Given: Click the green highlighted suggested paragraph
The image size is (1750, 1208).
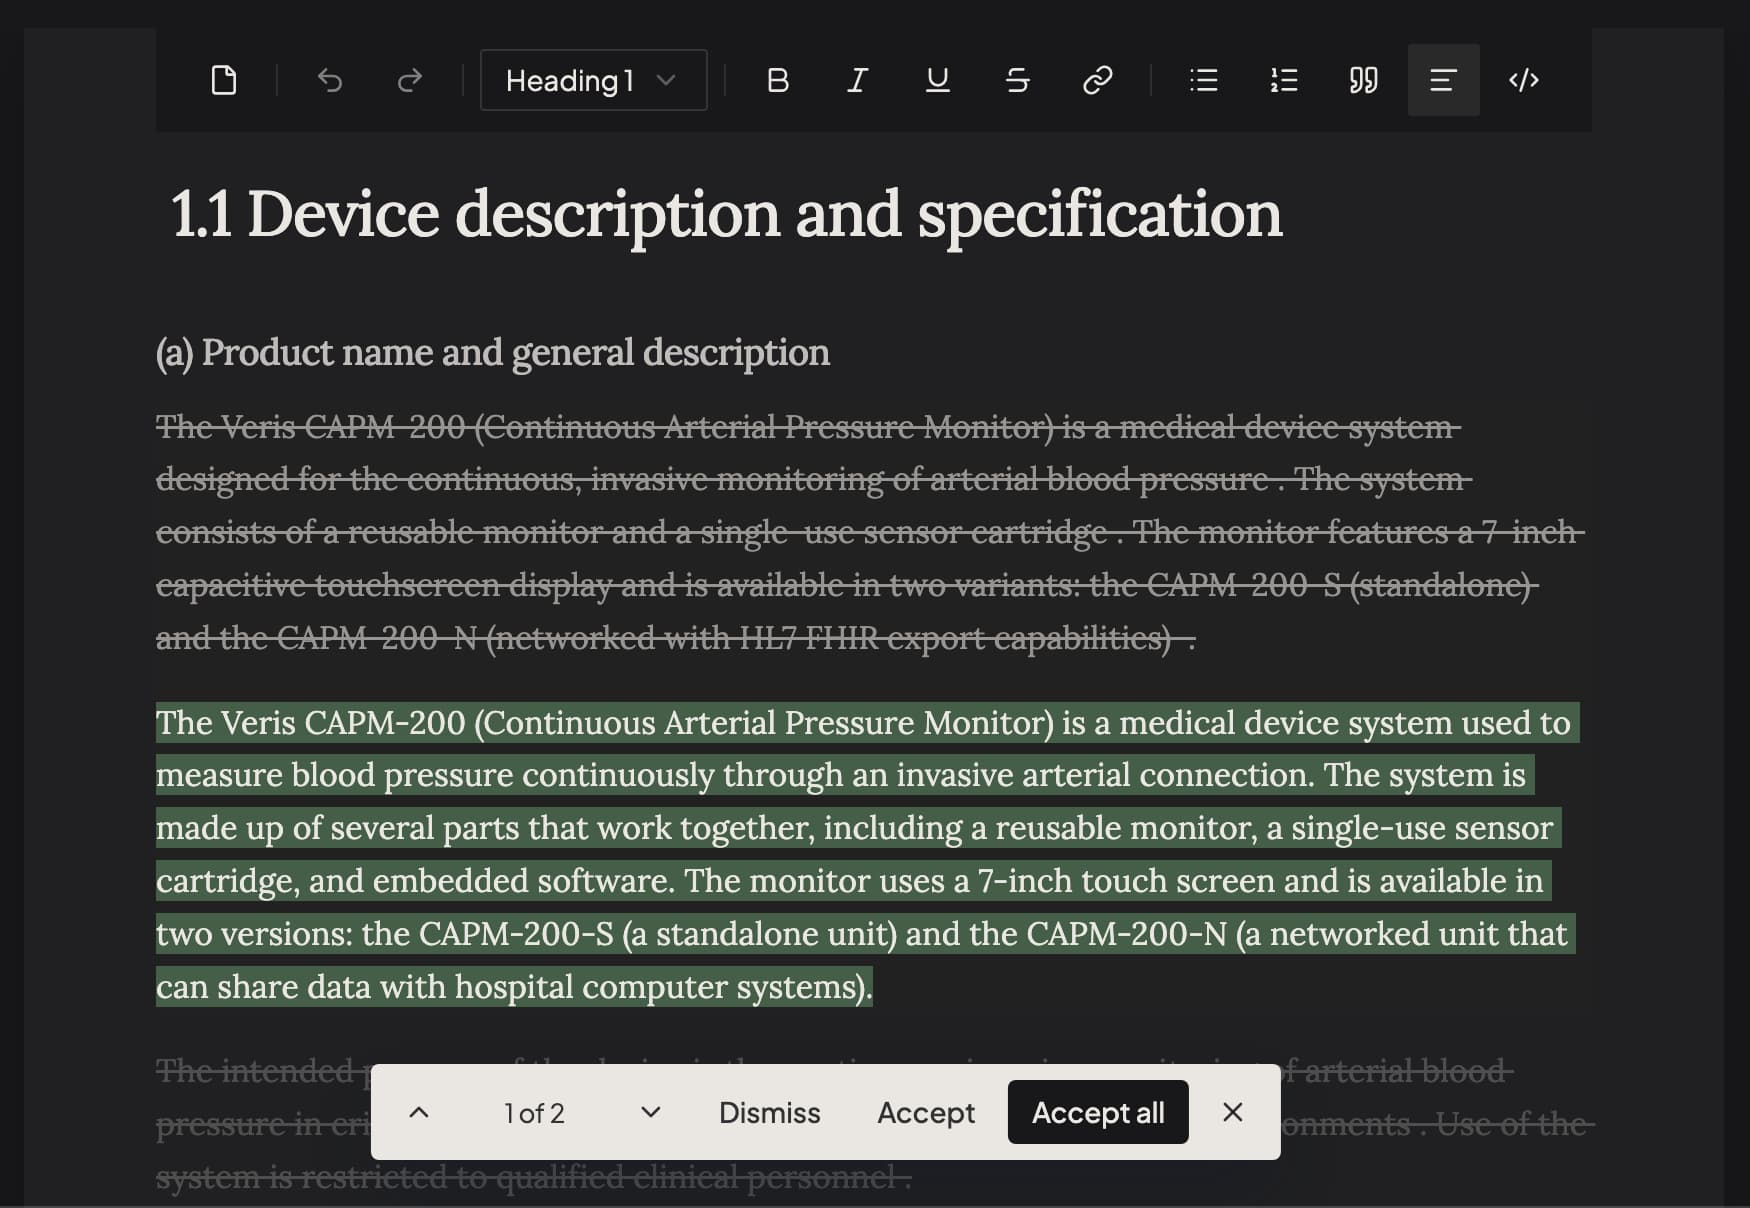Looking at the screenshot, I should tap(868, 854).
